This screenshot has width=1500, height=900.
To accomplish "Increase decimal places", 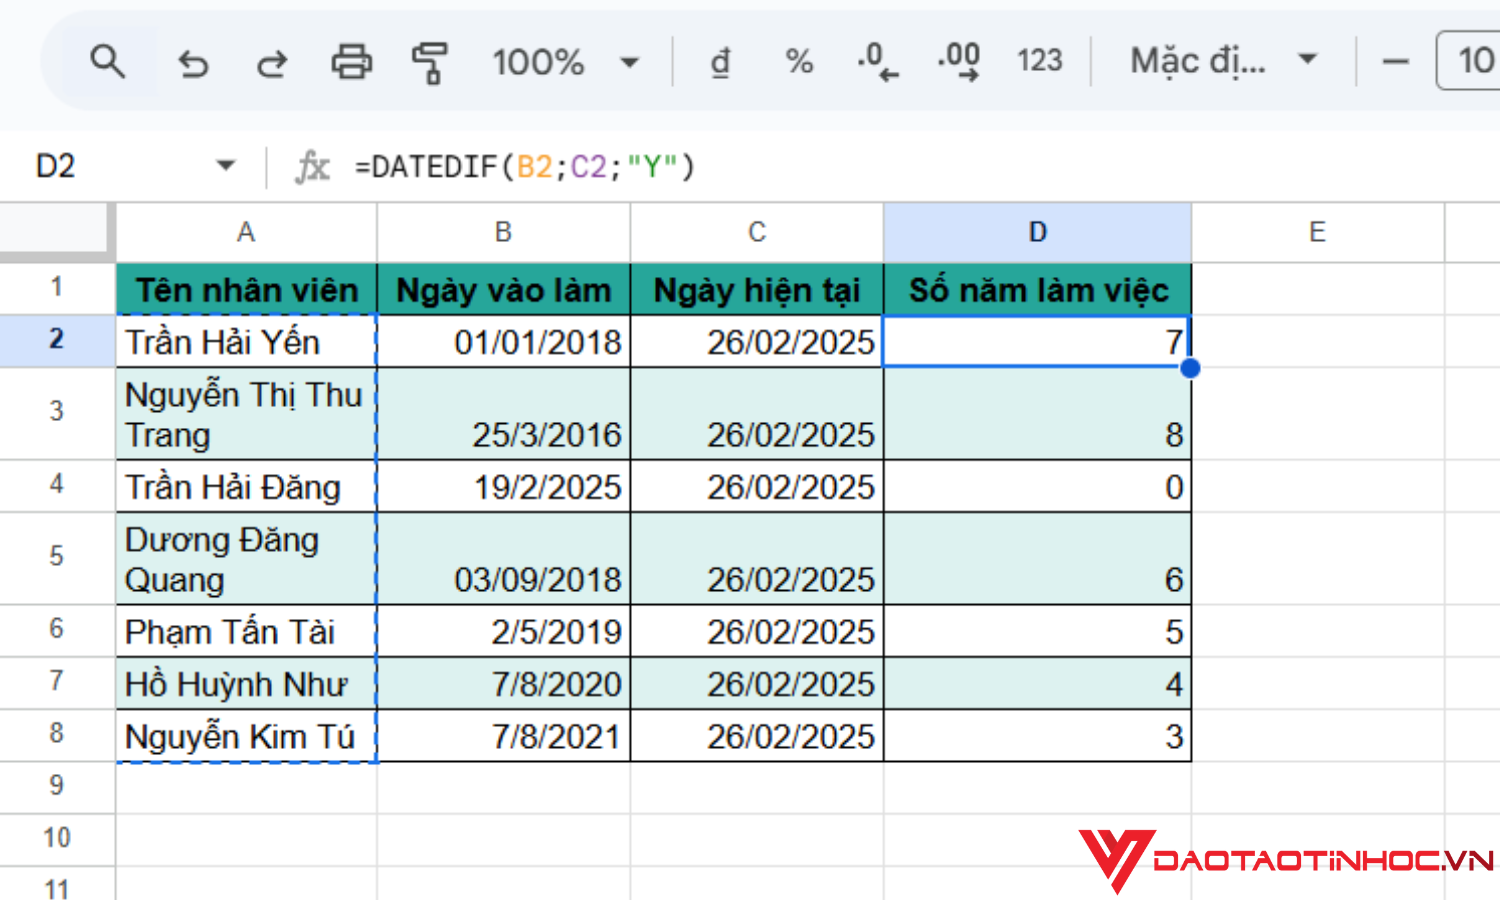I will tap(955, 62).
